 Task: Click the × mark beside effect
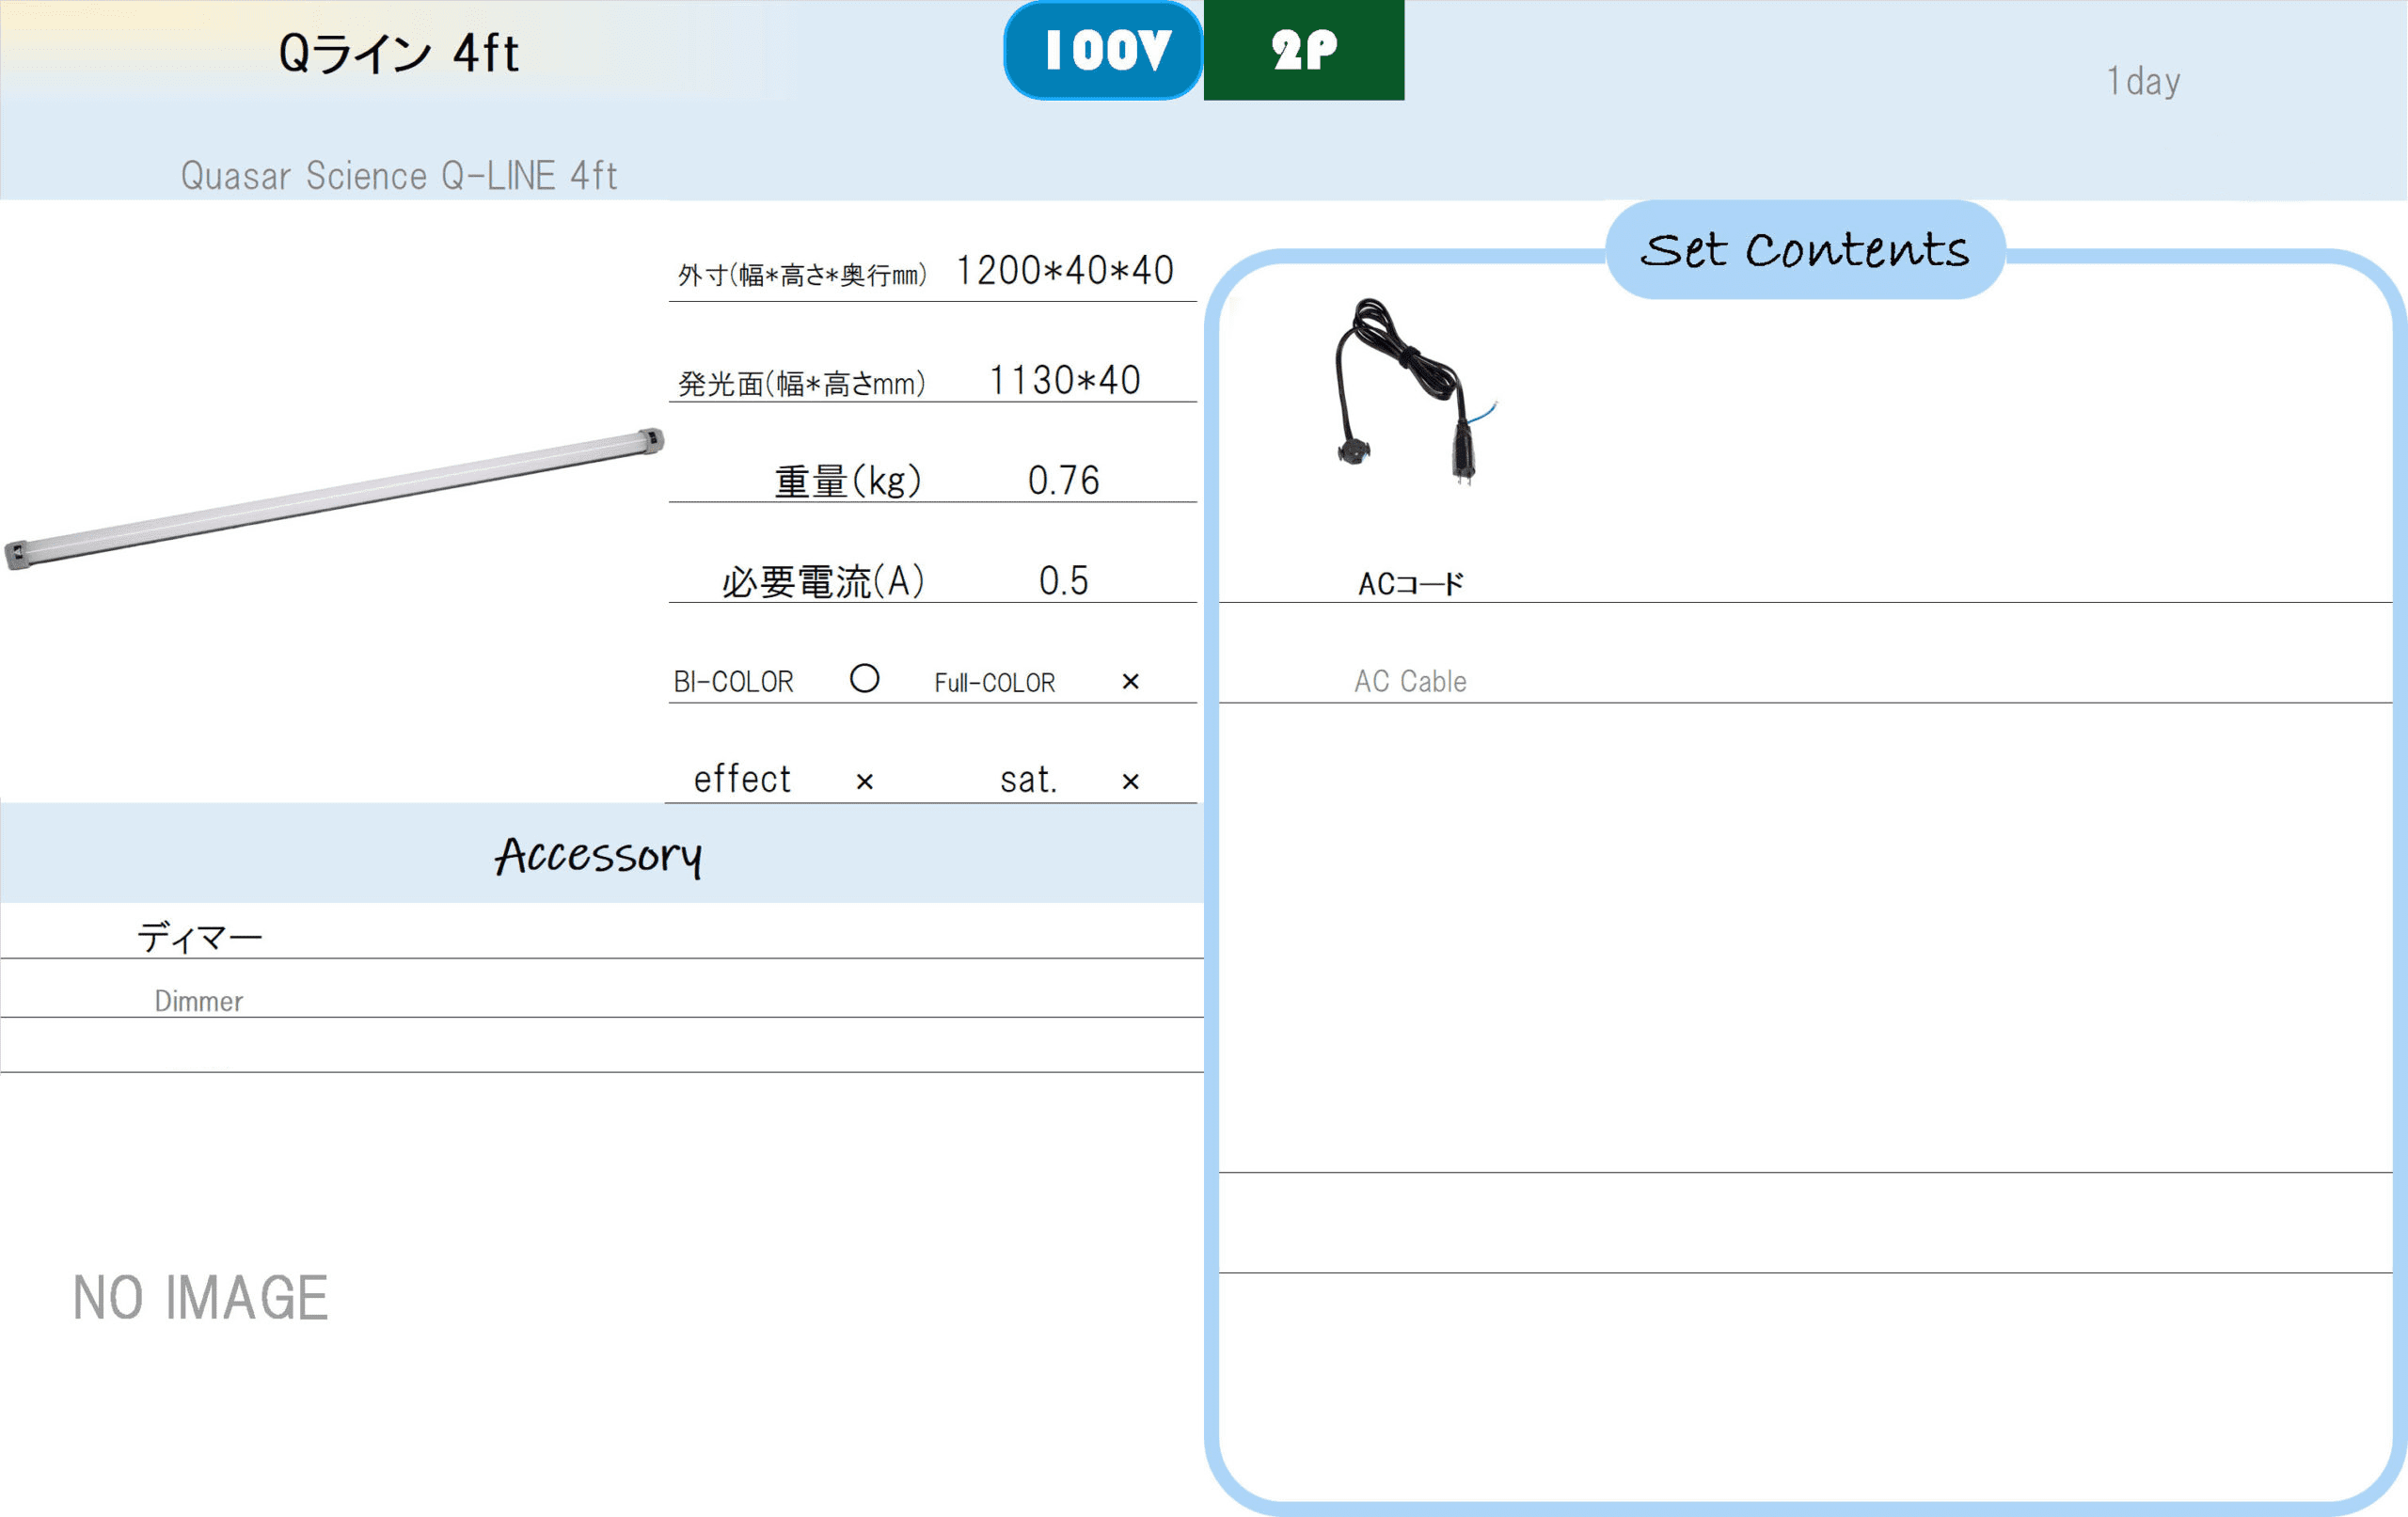pyautogui.click(x=865, y=782)
